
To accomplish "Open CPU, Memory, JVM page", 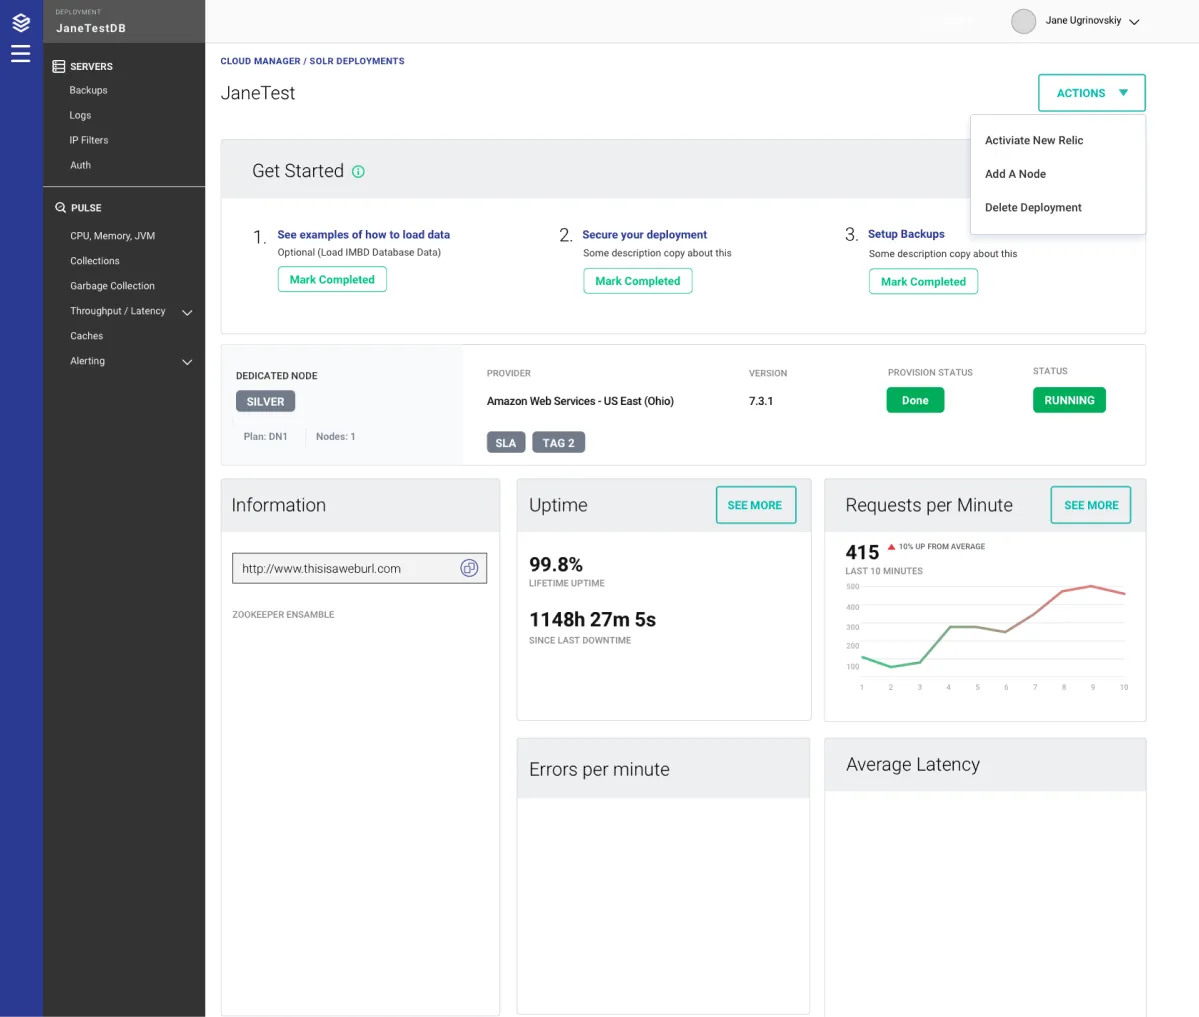I will click(x=112, y=236).
